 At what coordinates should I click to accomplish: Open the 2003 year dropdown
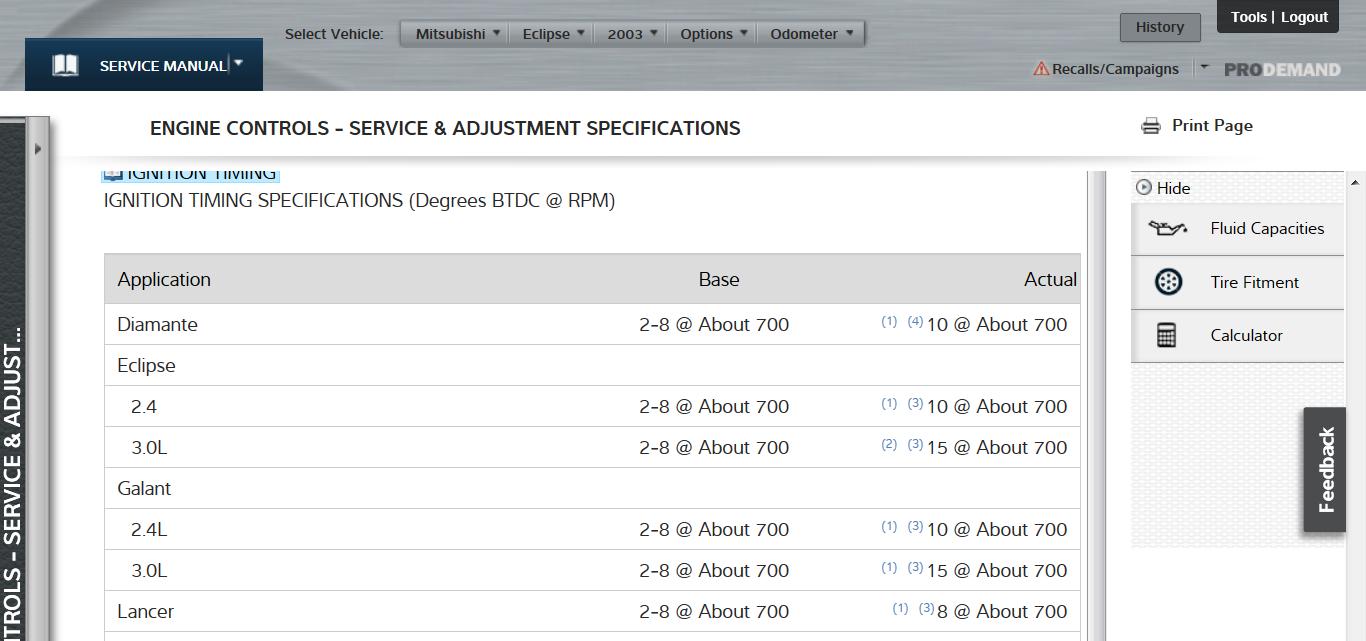[632, 34]
